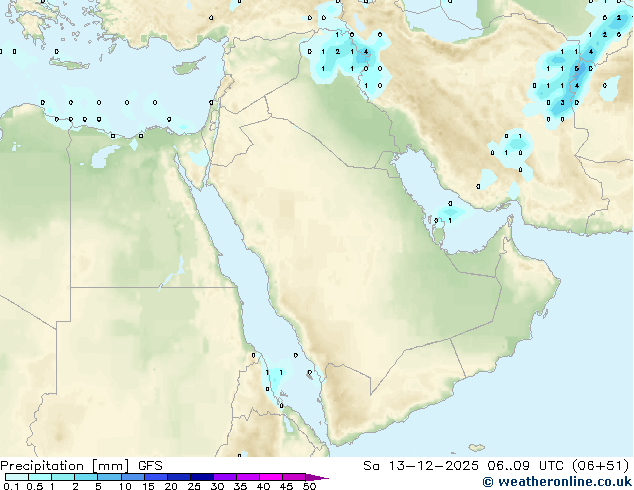Select the 35–40 mm violet legend swatch
634x490 pixels.
248,477
